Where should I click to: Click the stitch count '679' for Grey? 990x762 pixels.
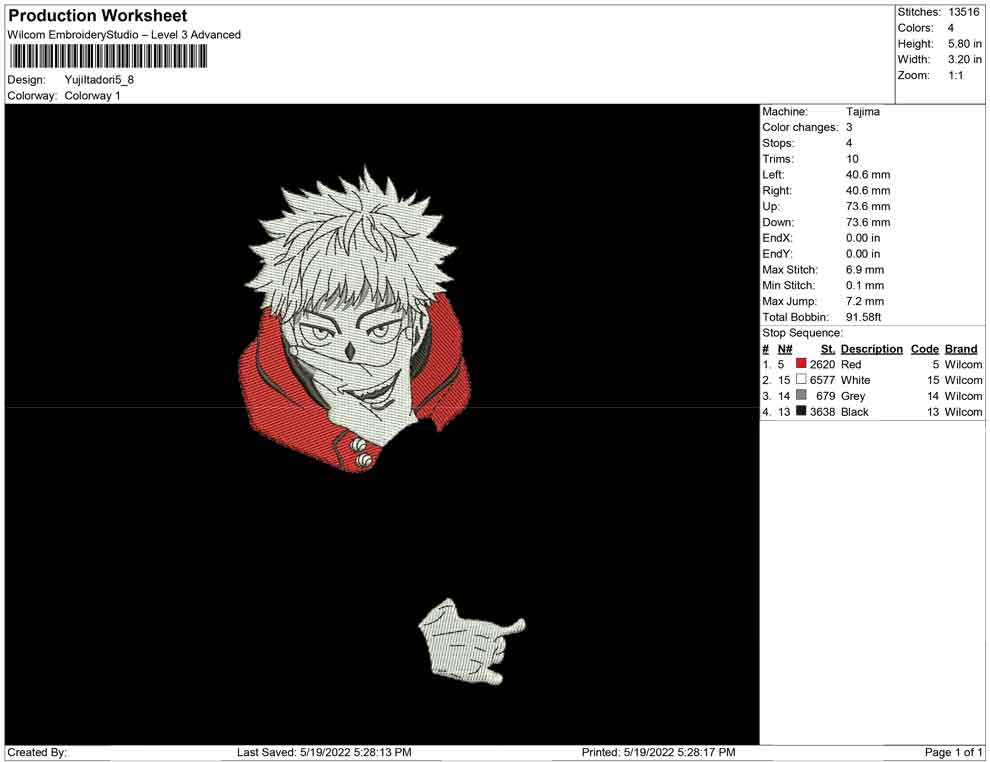[826, 396]
